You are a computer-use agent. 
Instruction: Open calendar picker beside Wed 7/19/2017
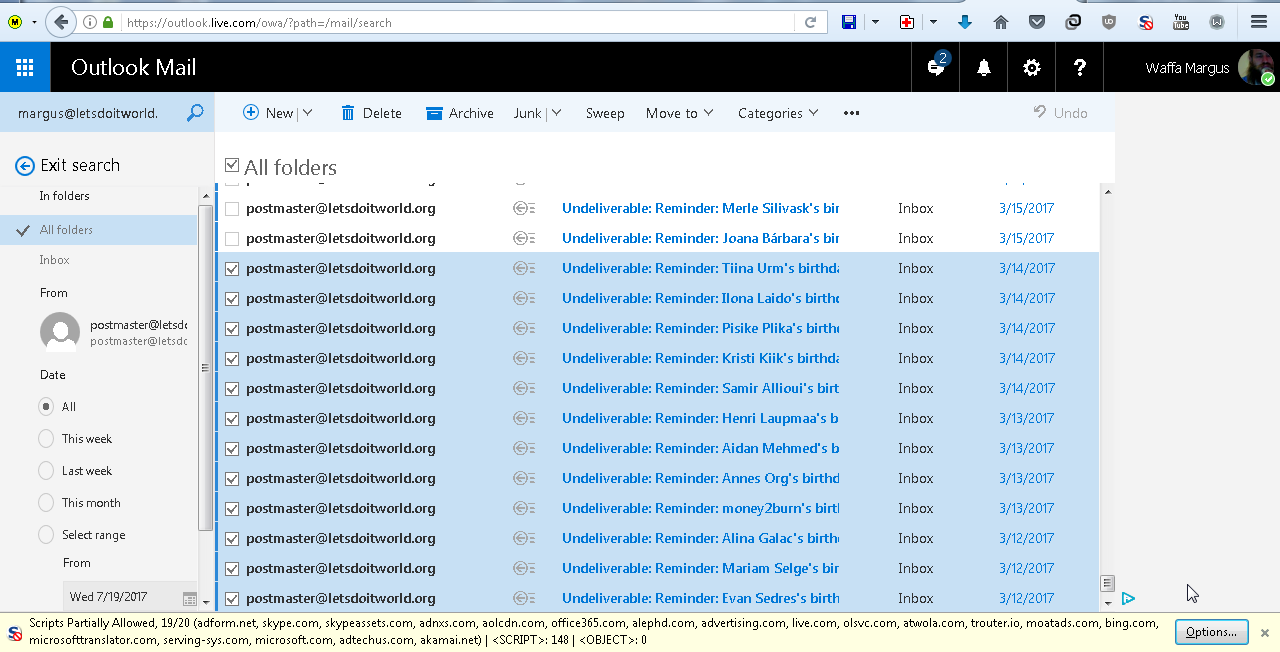pos(189,598)
